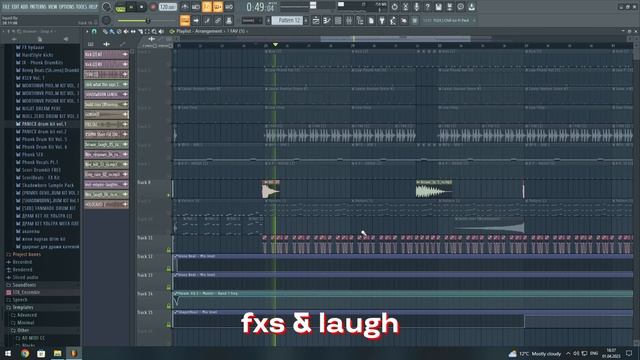The image size is (640, 360).
Task: Select the playlist paint brush tool
Action: tap(112, 31)
